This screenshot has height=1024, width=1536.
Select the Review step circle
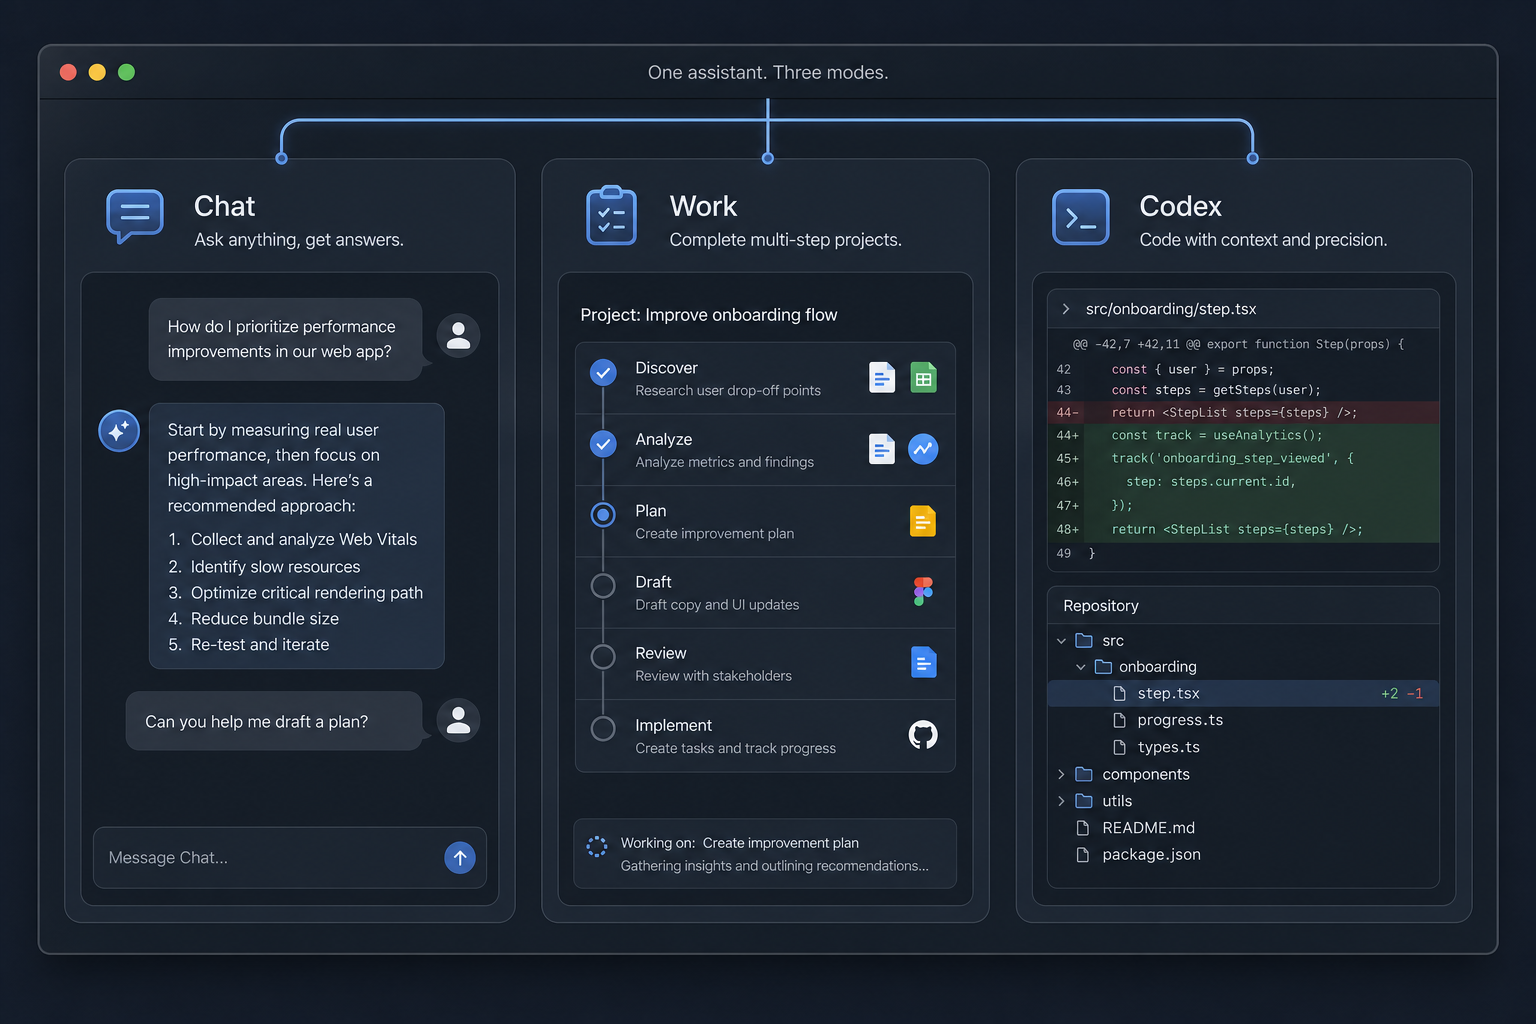[x=603, y=657]
